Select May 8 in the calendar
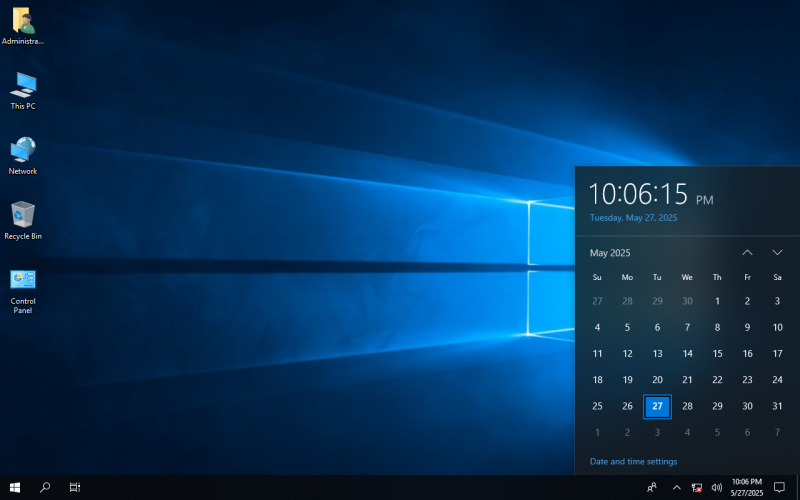 coord(717,328)
